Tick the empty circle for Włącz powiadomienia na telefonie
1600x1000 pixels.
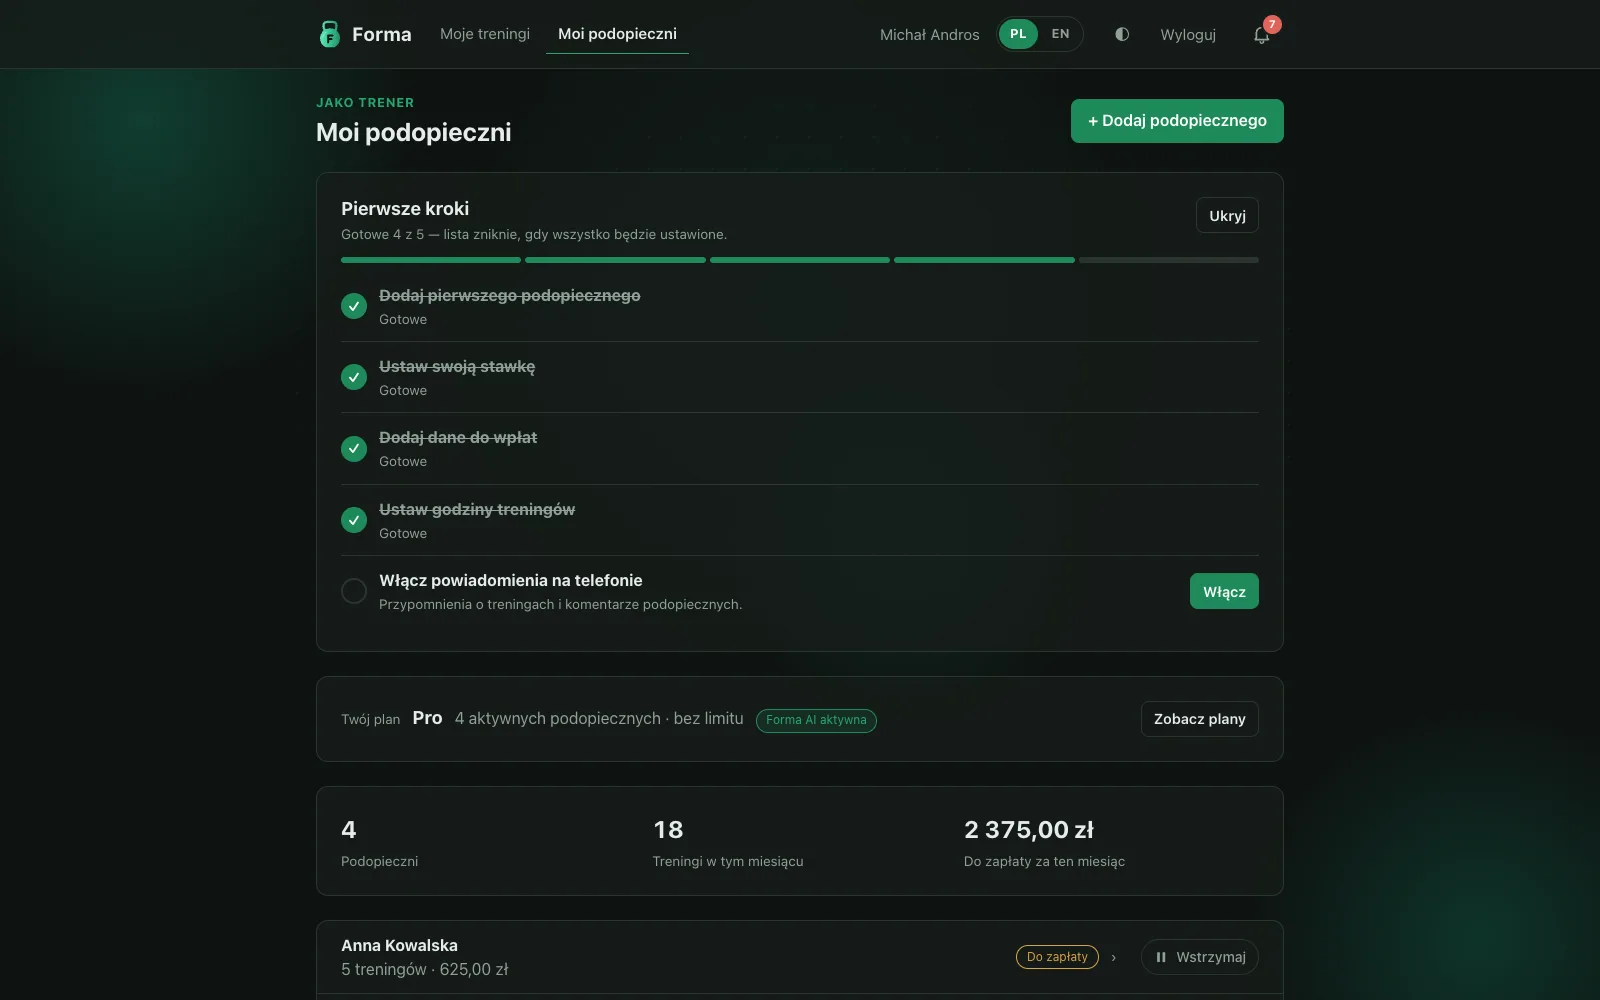[x=354, y=591]
